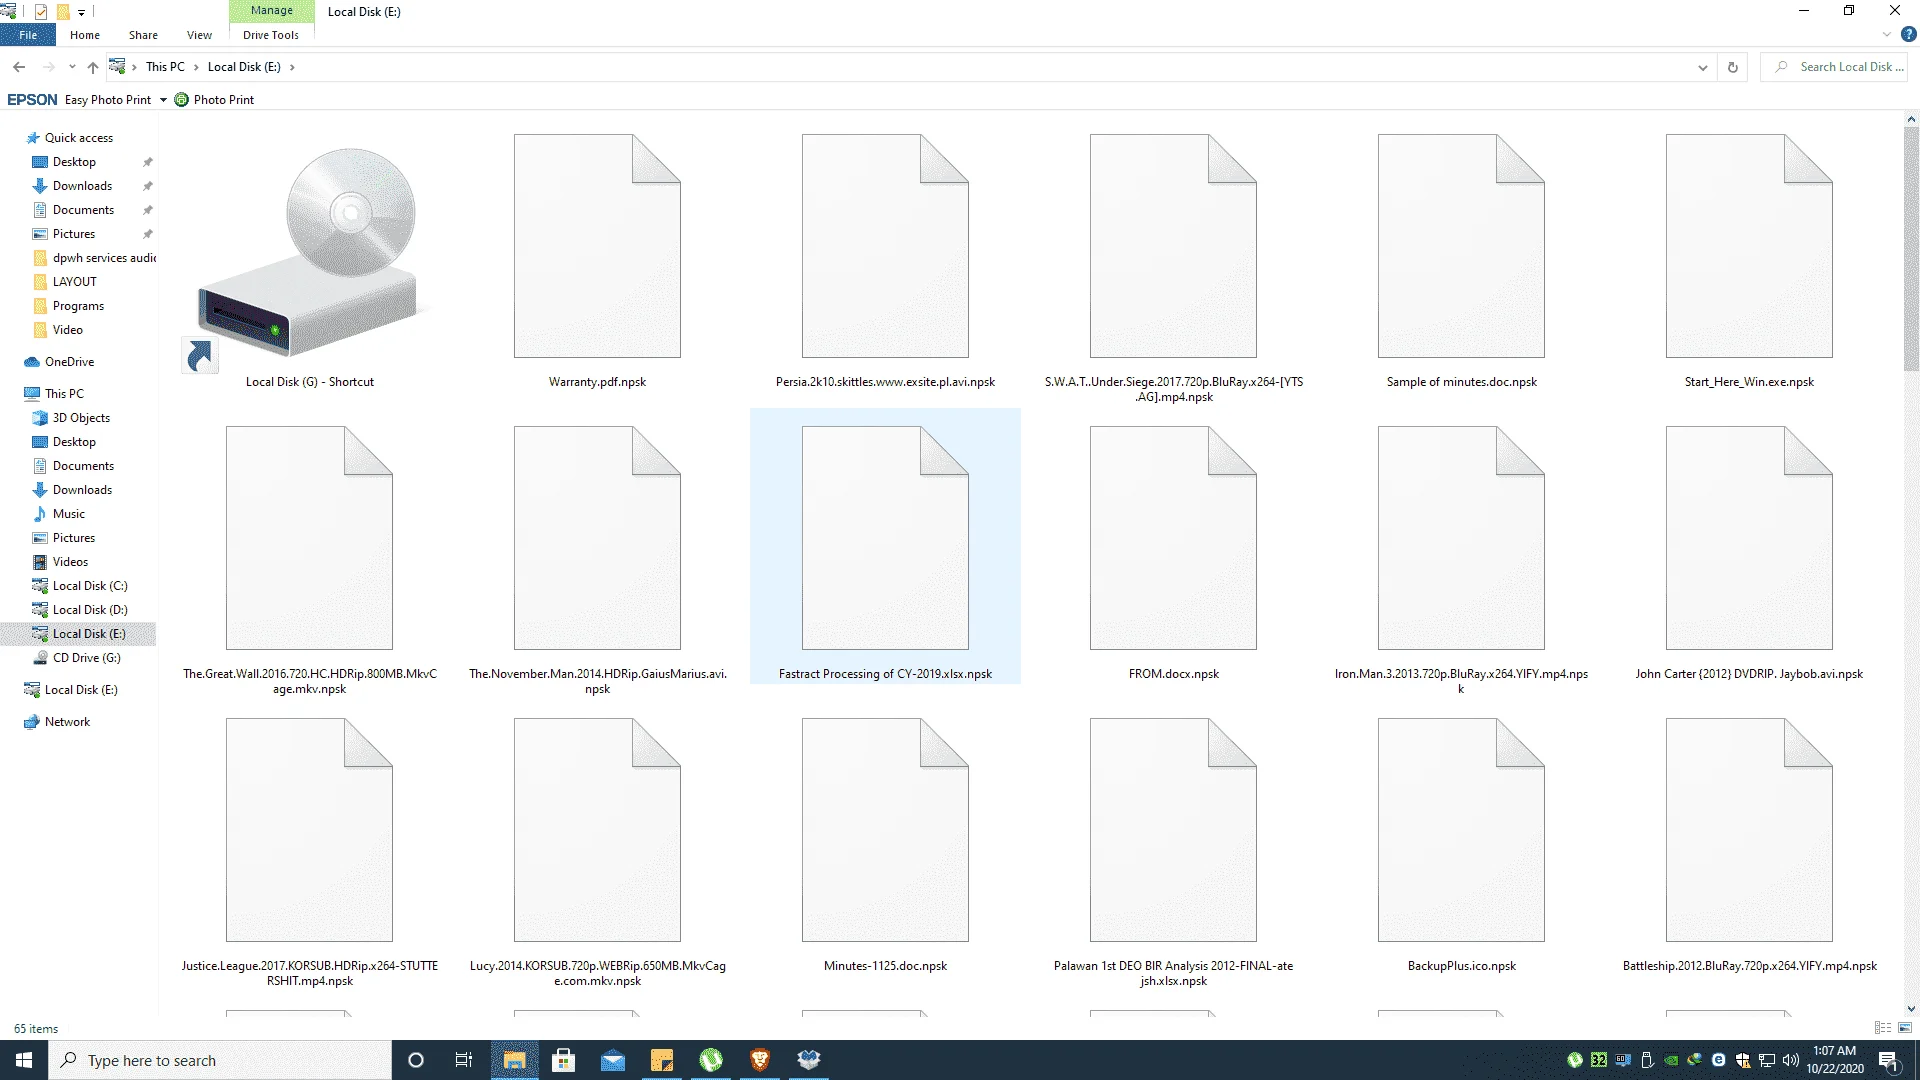Click the vertical scrollbar thumb
Viewport: 1920px width, 1080px height.
(x=1911, y=248)
